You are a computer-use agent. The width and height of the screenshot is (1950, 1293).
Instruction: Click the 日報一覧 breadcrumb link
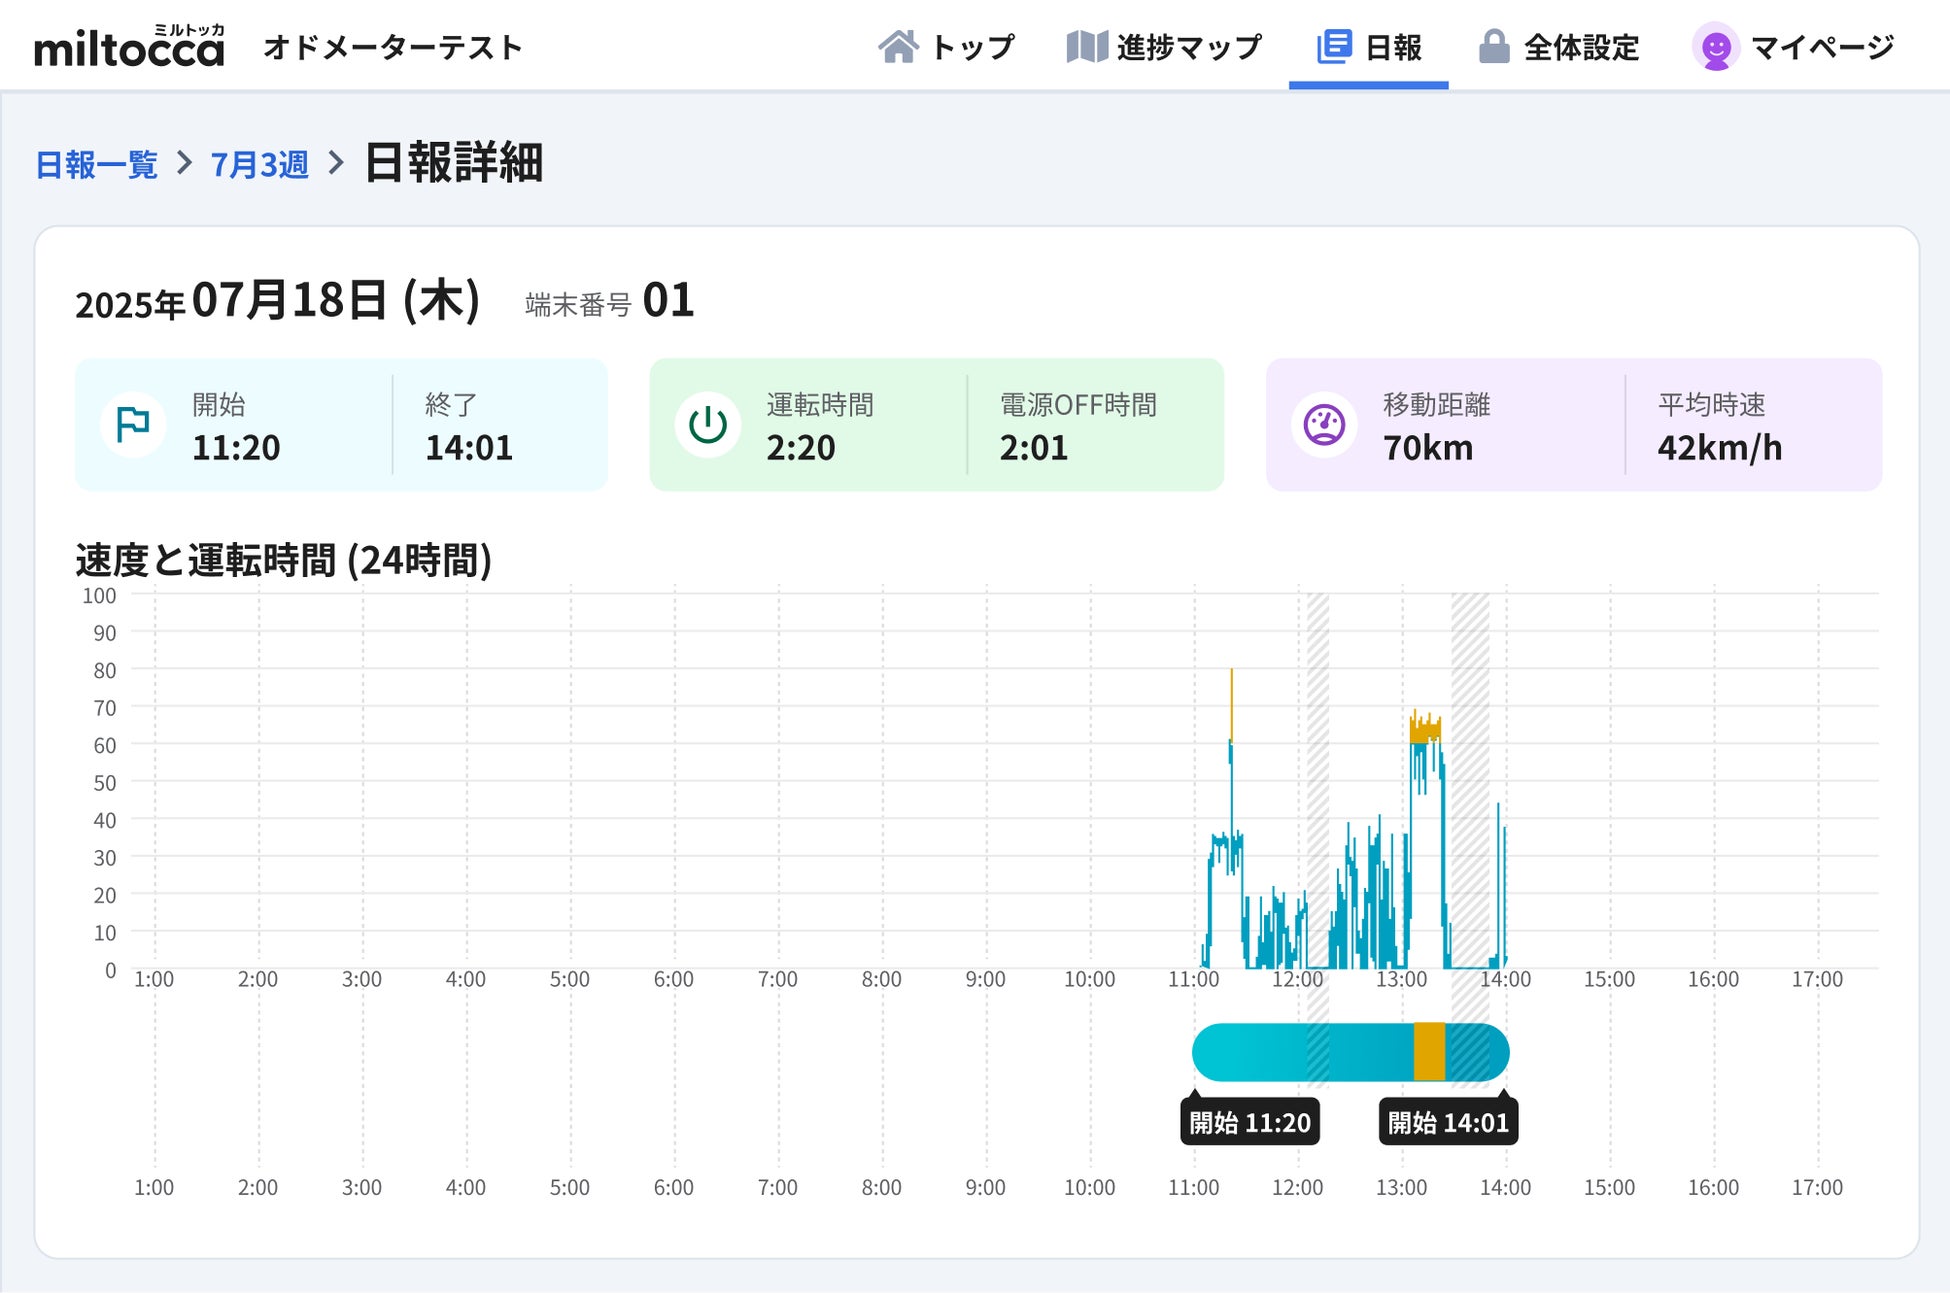tap(97, 165)
